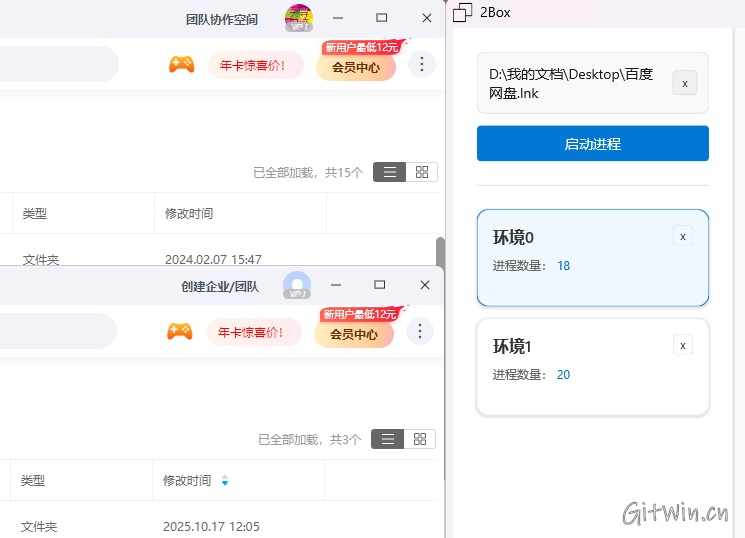Open 团队协作空间 in the upper title bar
Image resolution: width=745 pixels, height=538 pixels.
point(221,19)
